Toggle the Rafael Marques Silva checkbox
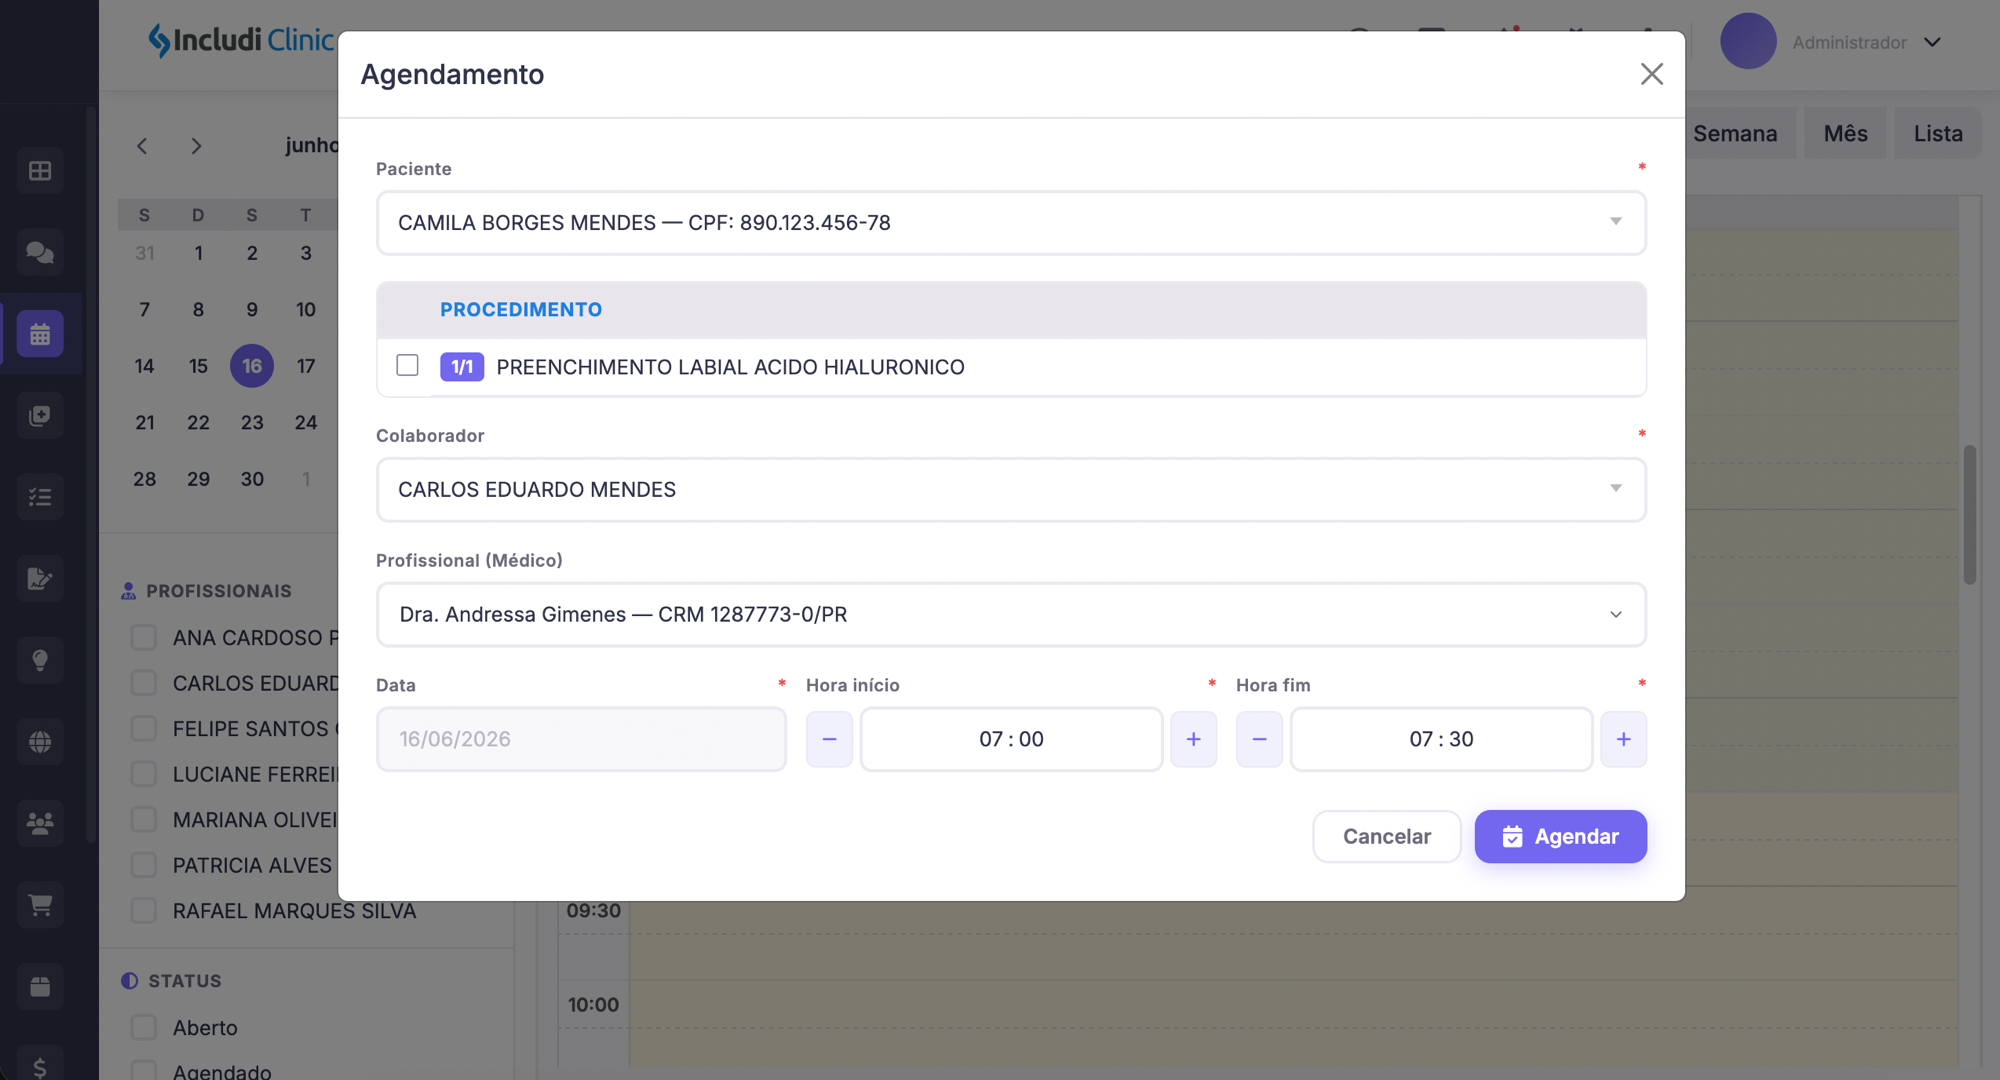This screenshot has width=2000, height=1080. (x=144, y=911)
